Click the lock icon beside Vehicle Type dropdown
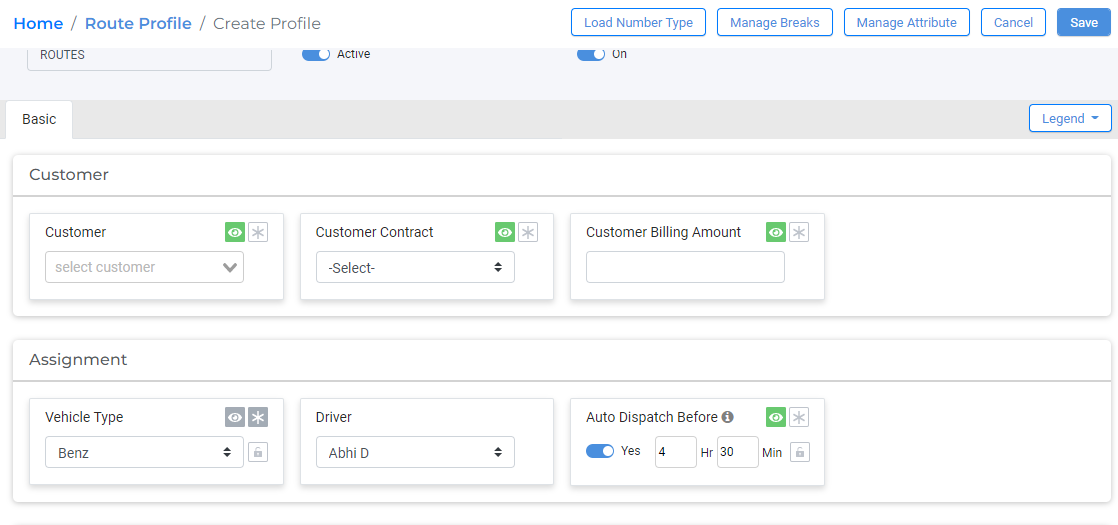 pyautogui.click(x=258, y=452)
